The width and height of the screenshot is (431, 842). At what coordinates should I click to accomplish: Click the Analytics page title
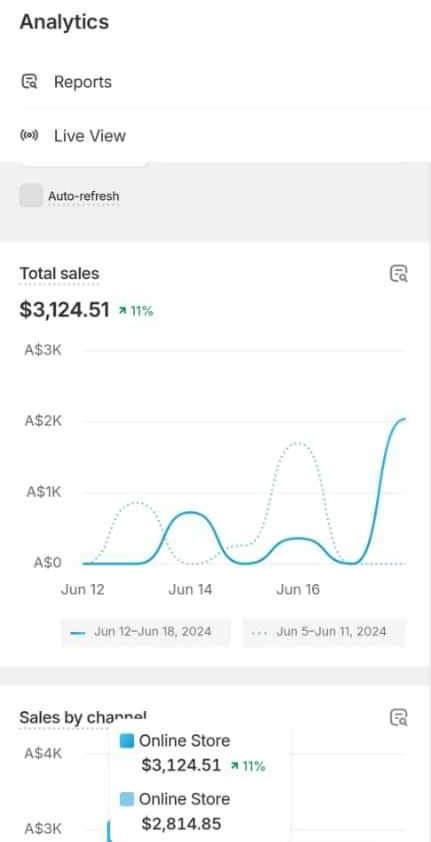[64, 22]
